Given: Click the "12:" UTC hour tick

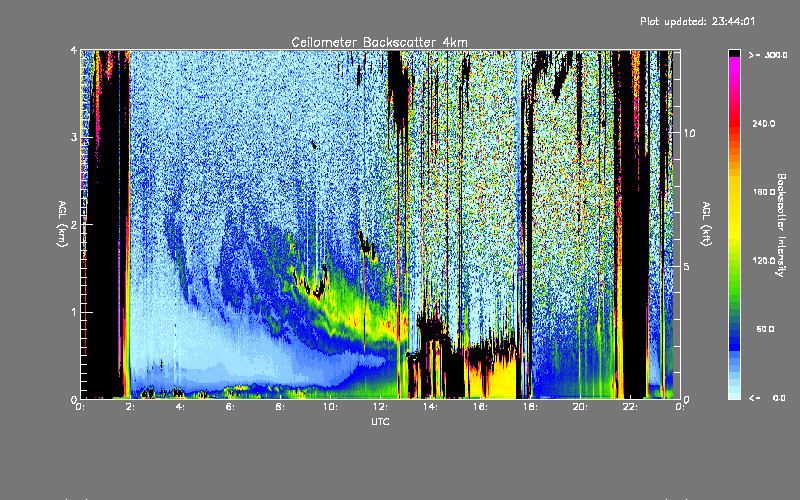Looking at the screenshot, I should (380, 407).
